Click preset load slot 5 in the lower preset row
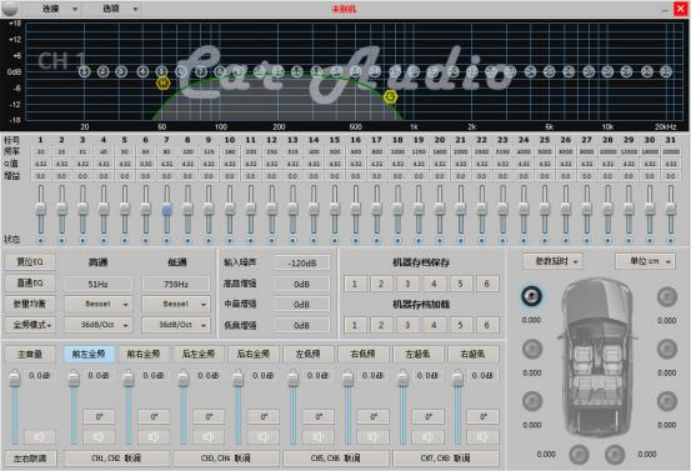The height and width of the screenshot is (472, 692). click(x=460, y=325)
